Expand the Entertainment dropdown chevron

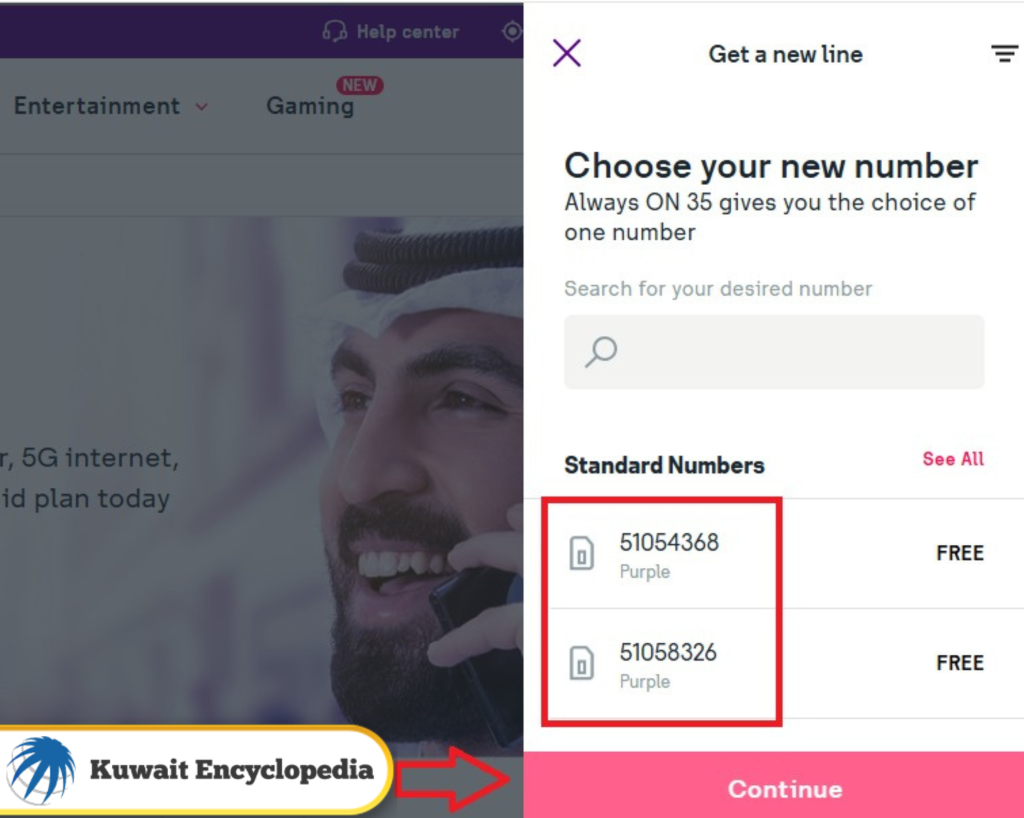point(201,107)
